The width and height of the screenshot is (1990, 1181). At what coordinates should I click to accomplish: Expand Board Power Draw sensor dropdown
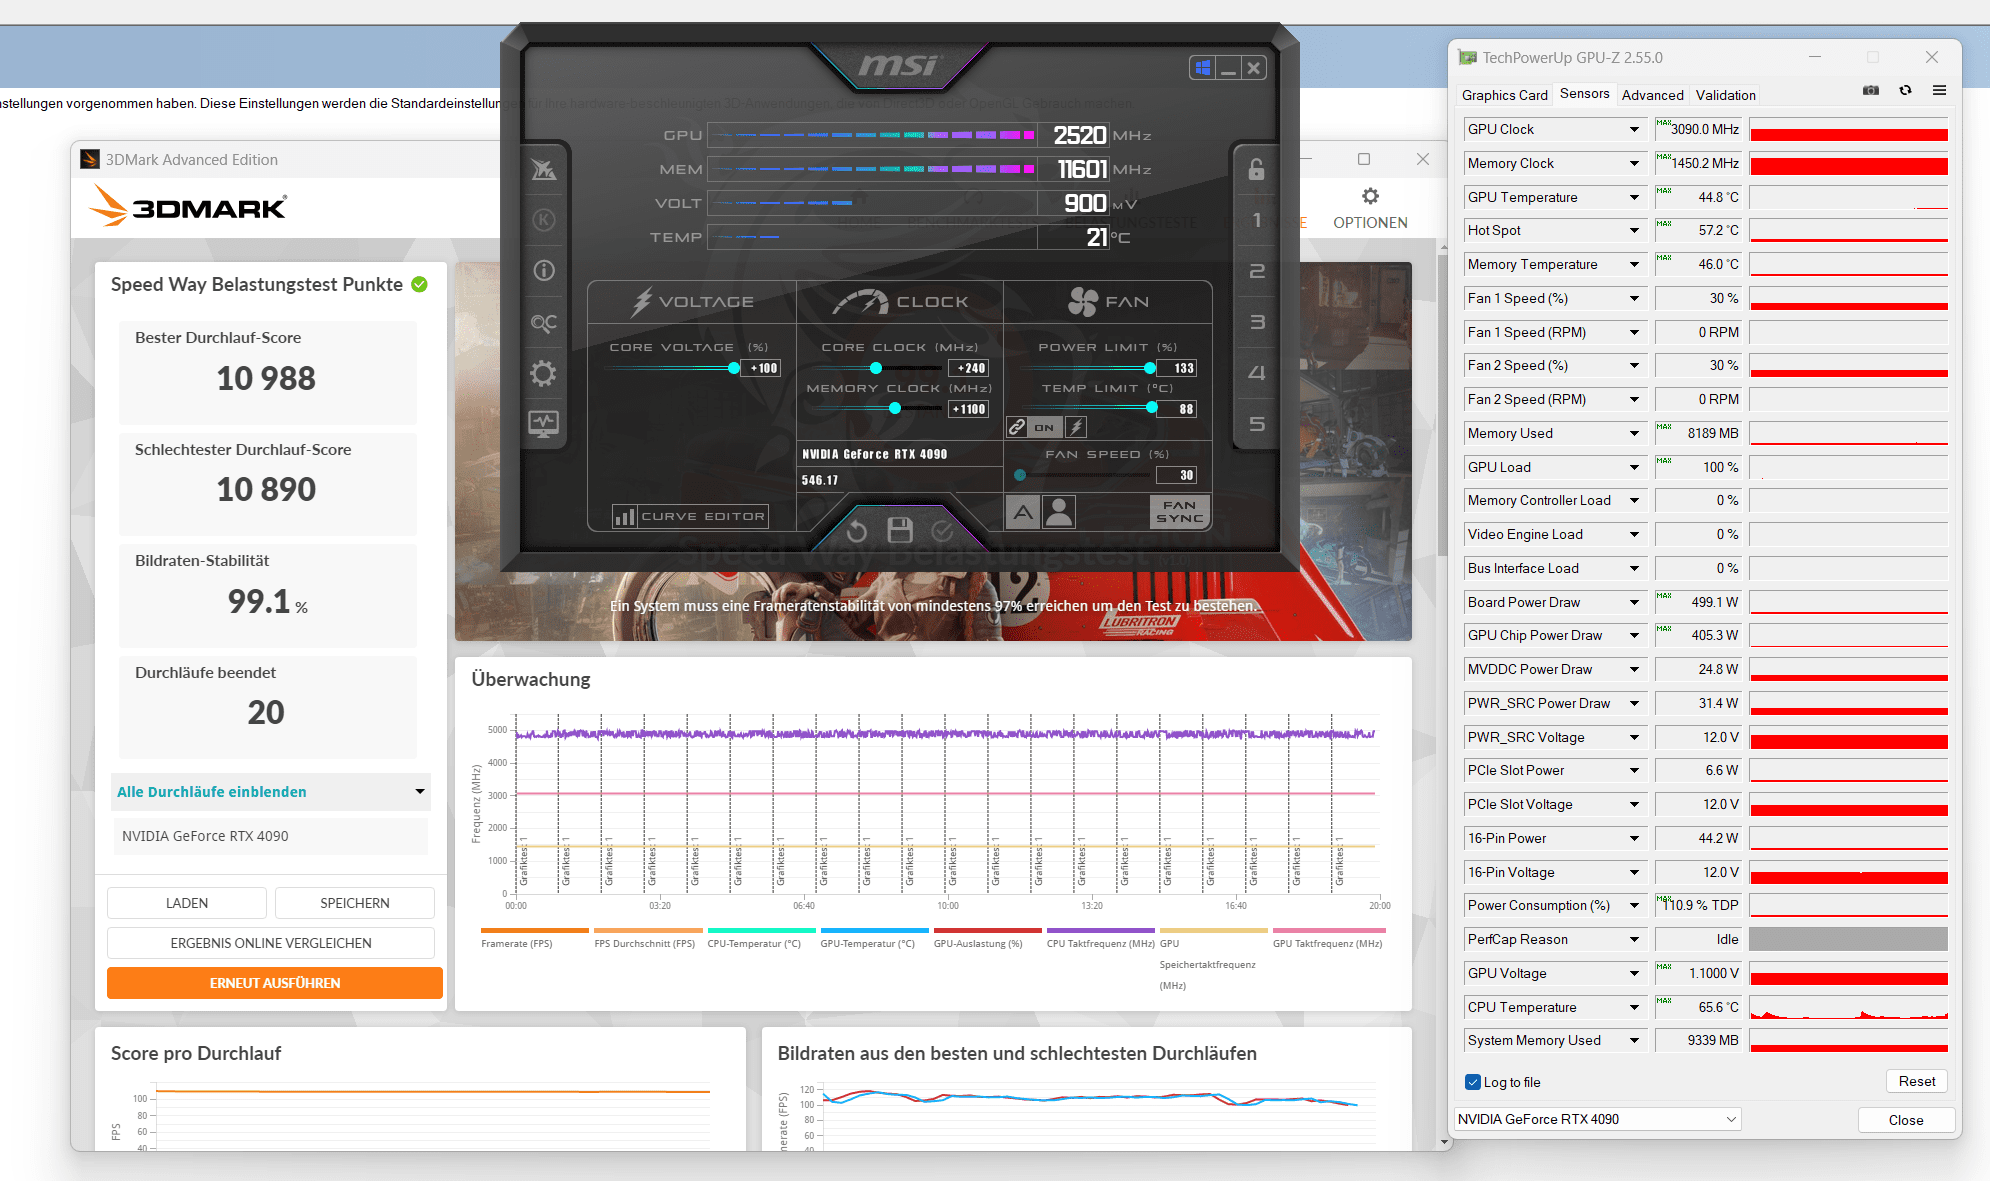tap(1634, 602)
